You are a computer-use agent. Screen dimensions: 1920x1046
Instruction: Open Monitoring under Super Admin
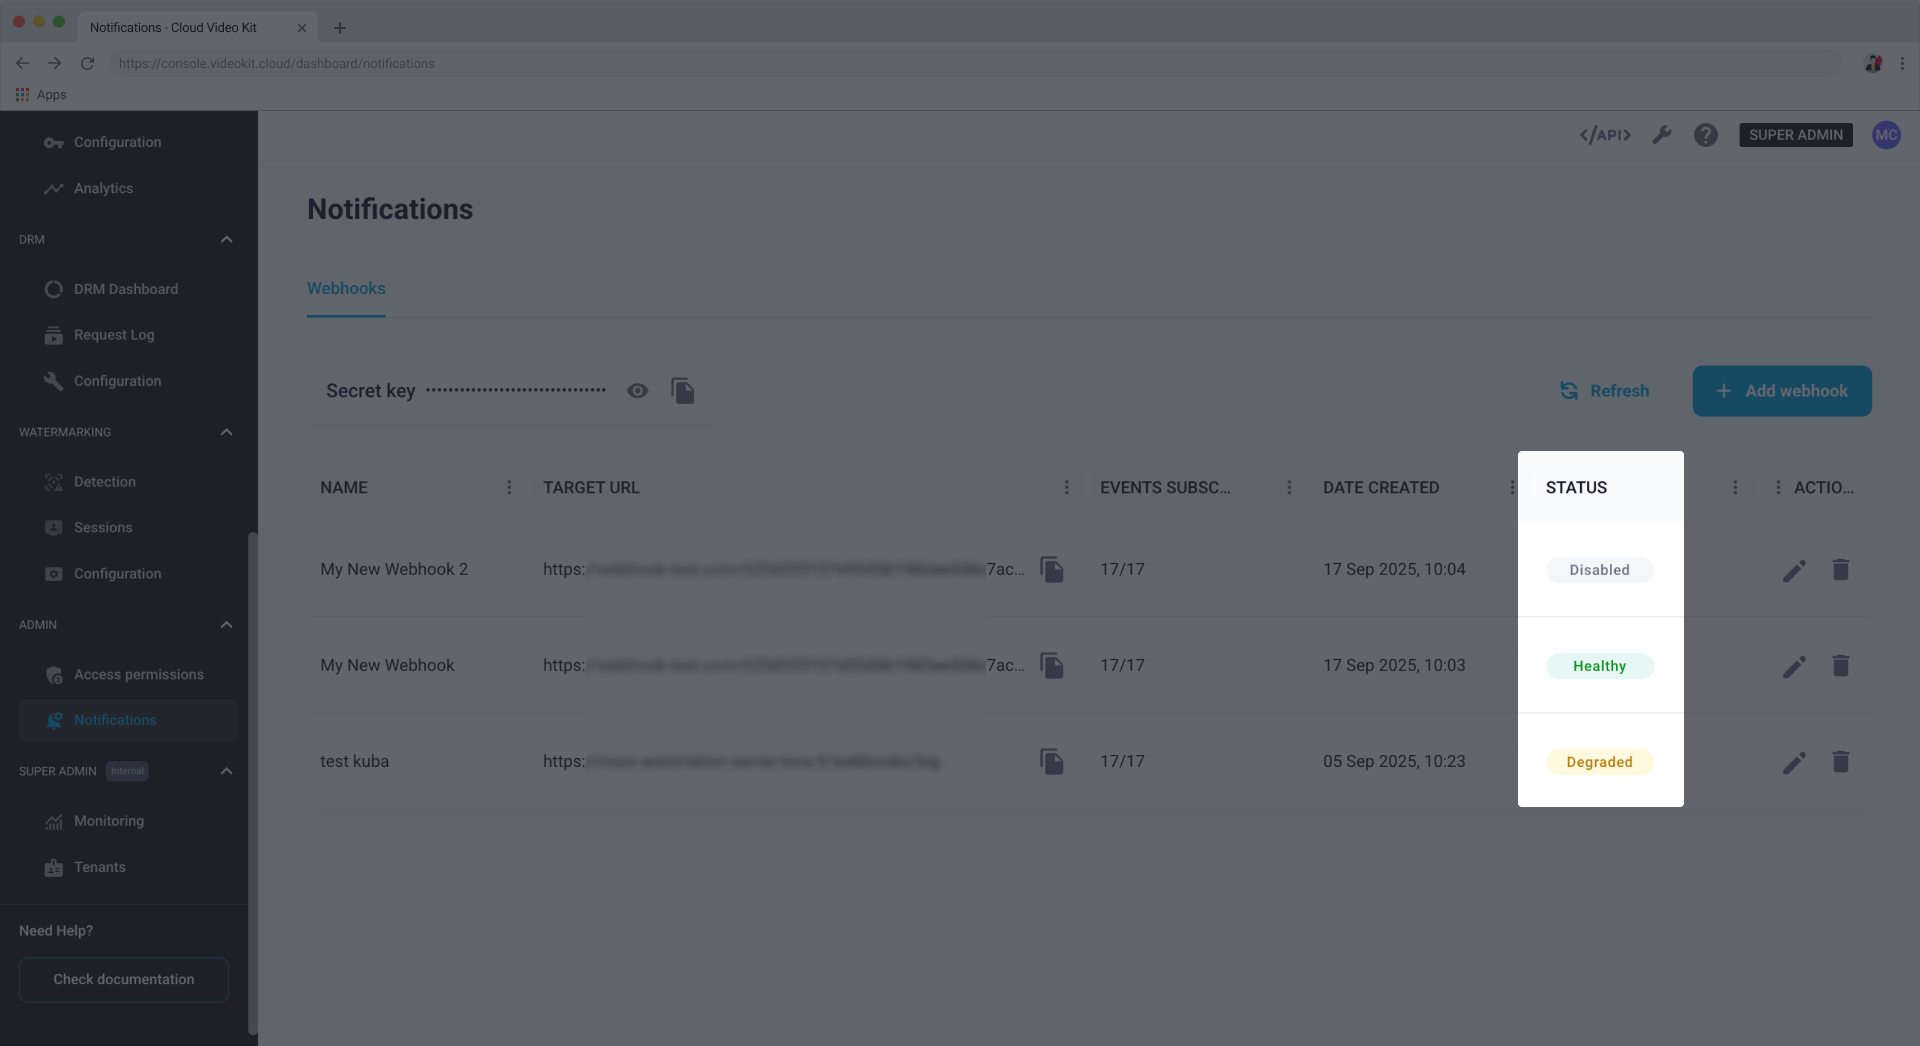[x=108, y=820]
